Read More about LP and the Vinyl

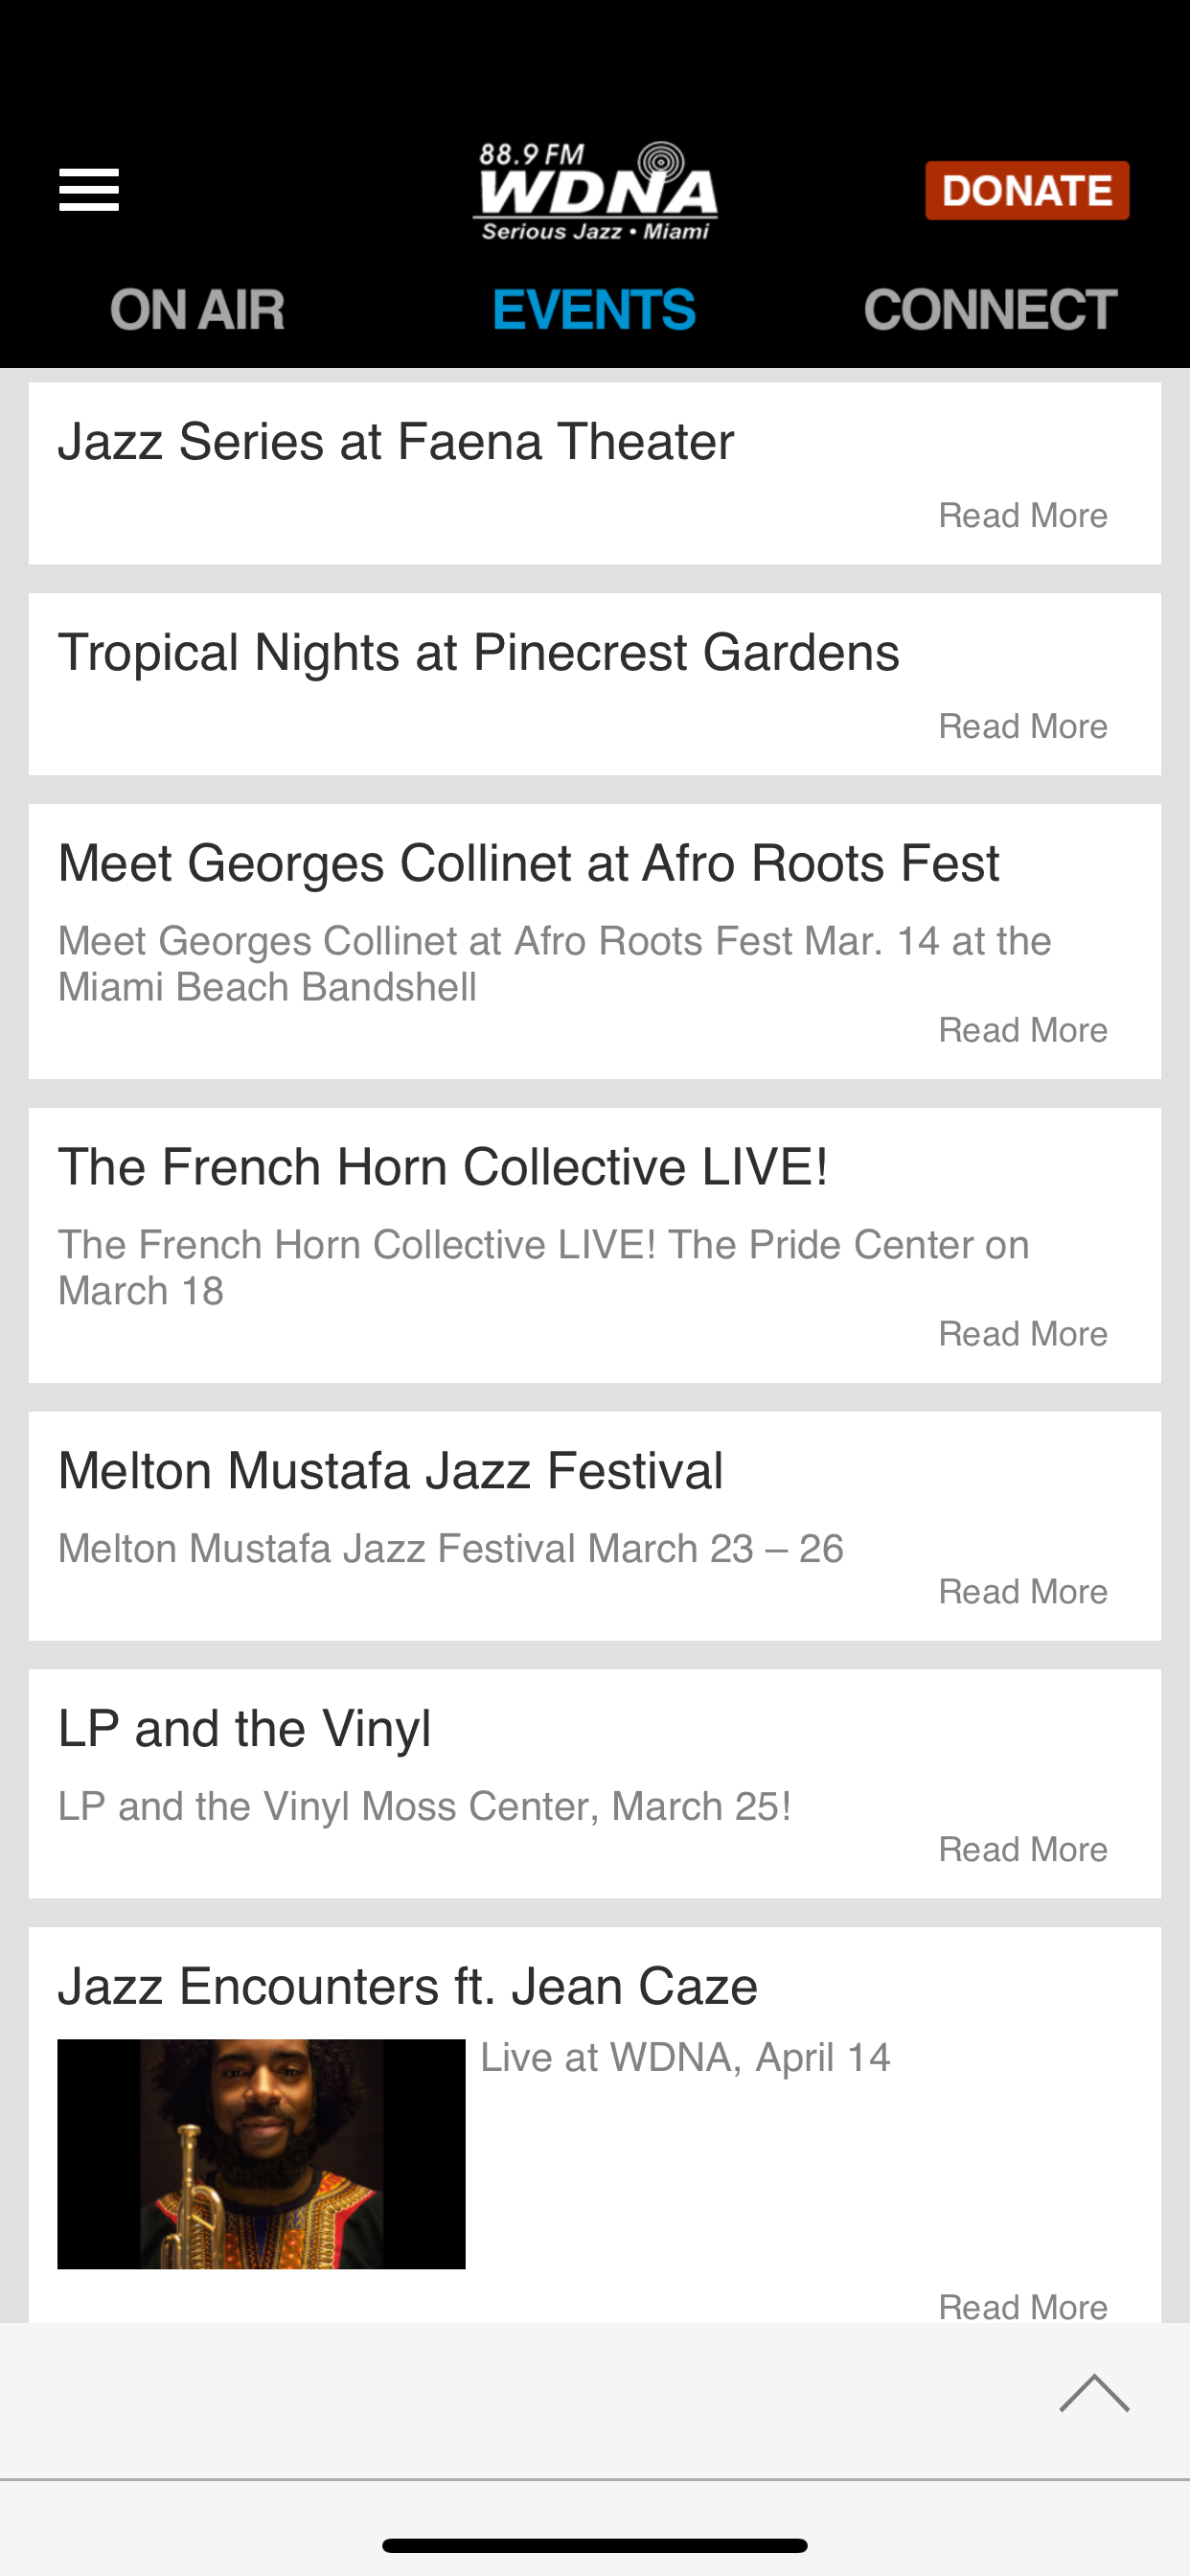pos(1023,1850)
